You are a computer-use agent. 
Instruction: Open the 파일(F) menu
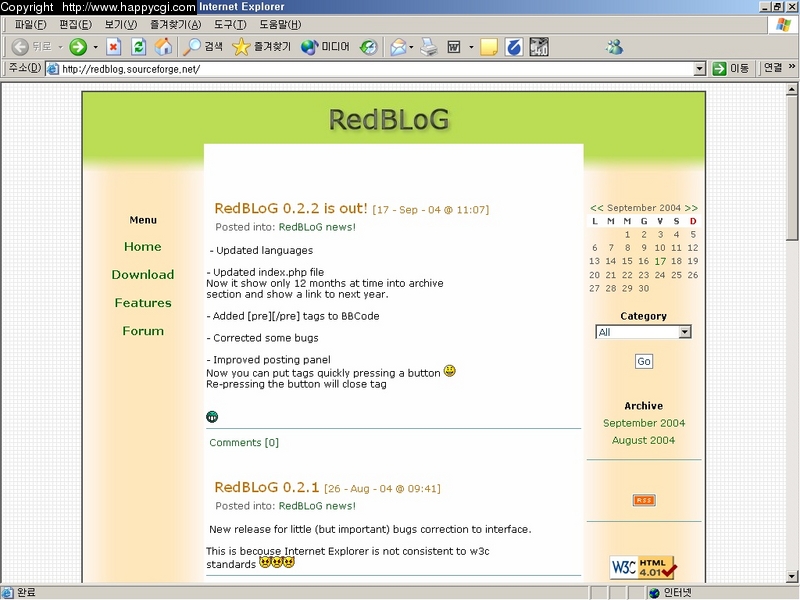tap(31, 24)
